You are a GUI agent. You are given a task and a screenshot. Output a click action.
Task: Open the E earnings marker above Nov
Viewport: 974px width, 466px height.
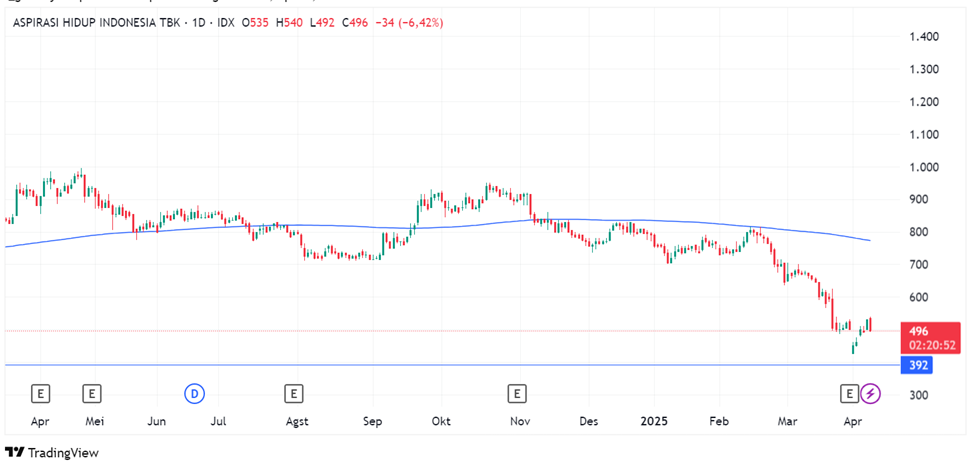[x=516, y=393]
